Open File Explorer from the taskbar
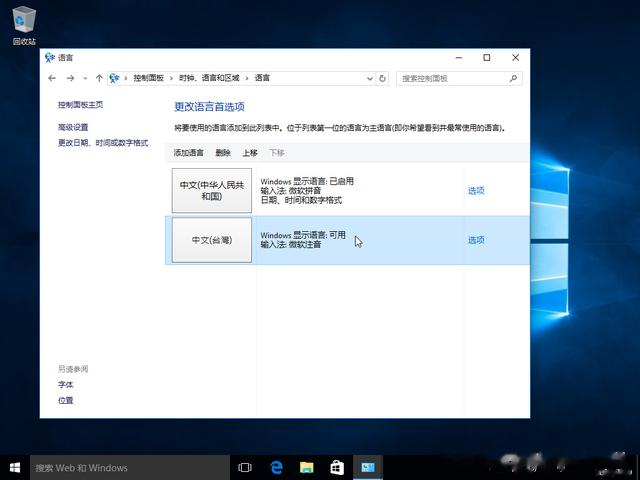The image size is (640, 480). pos(307,468)
